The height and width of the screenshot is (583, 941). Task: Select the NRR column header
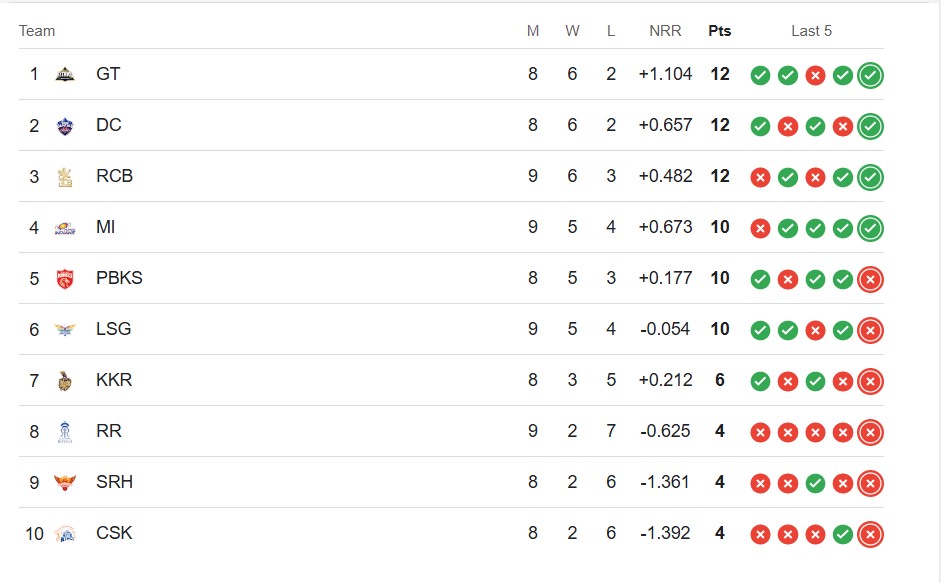[x=665, y=31]
